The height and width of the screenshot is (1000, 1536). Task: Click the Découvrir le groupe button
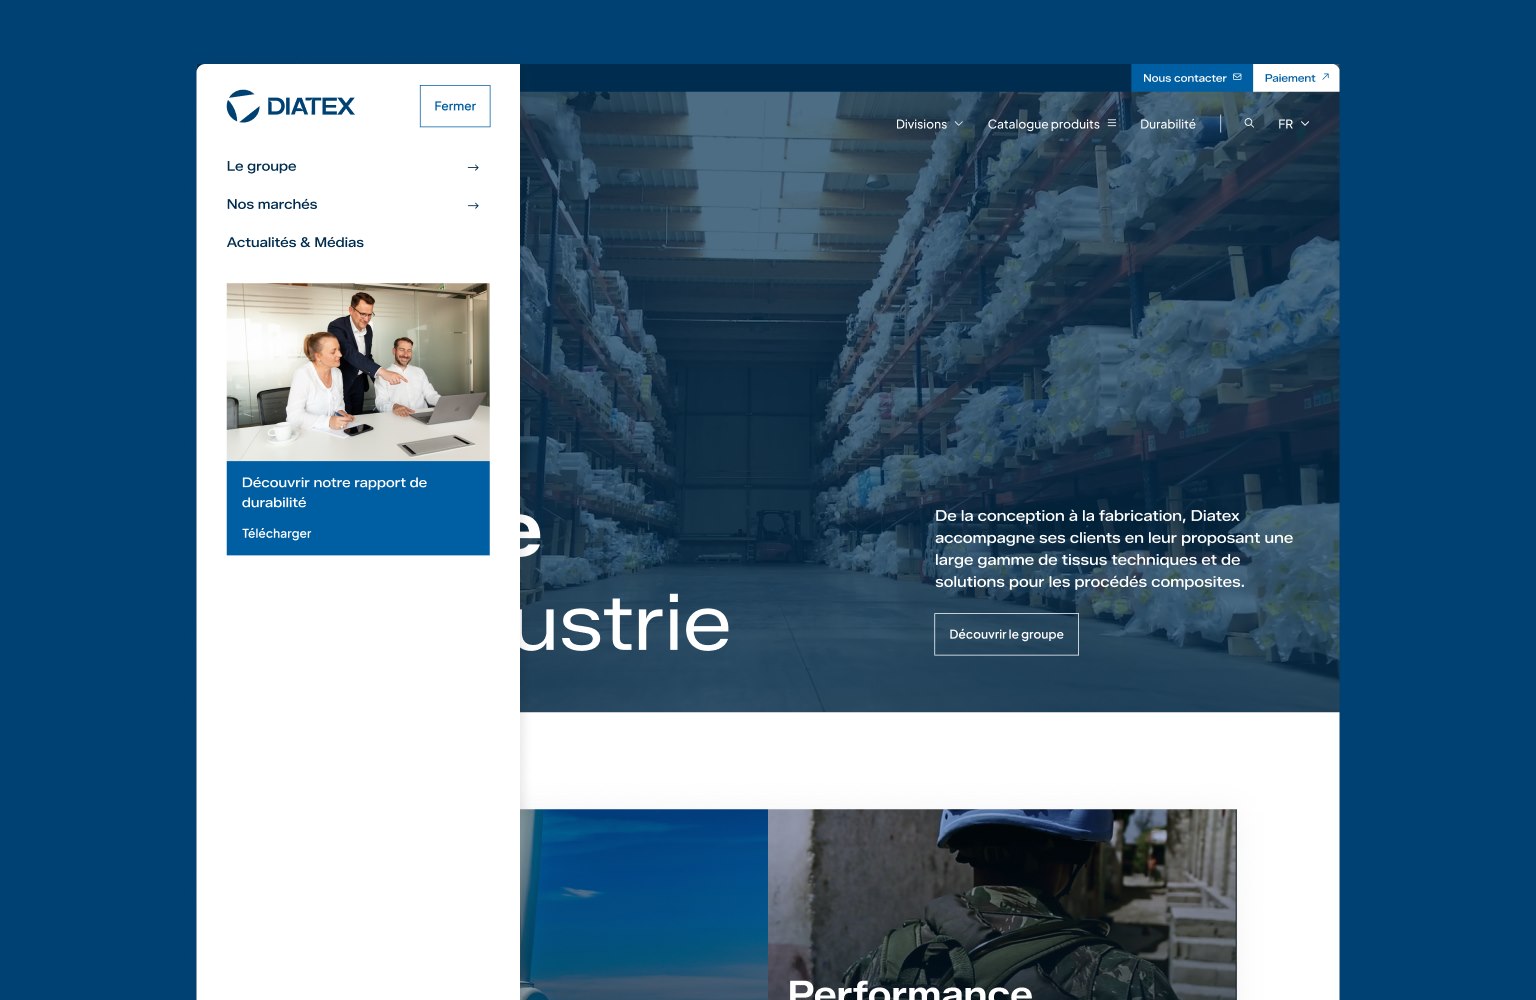click(x=1006, y=634)
